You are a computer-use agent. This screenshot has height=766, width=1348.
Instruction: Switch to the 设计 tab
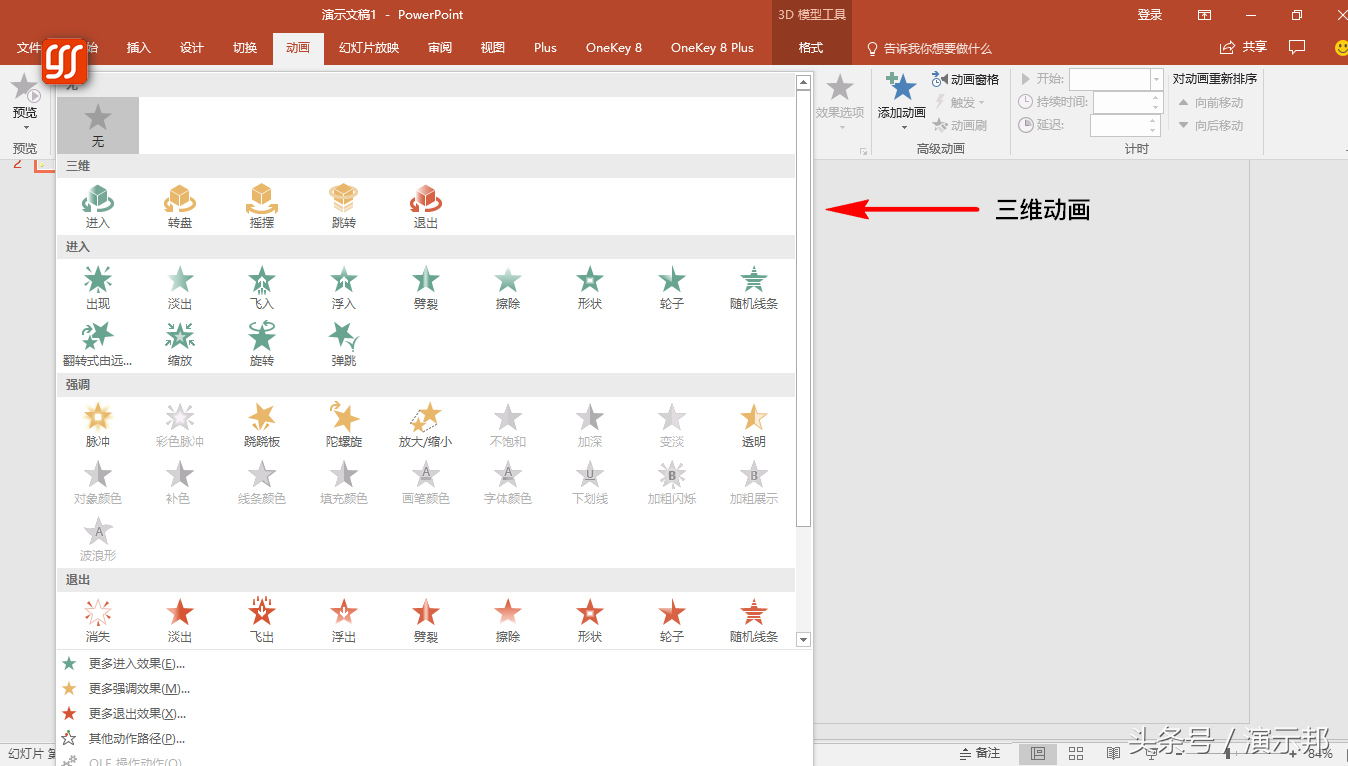click(192, 48)
